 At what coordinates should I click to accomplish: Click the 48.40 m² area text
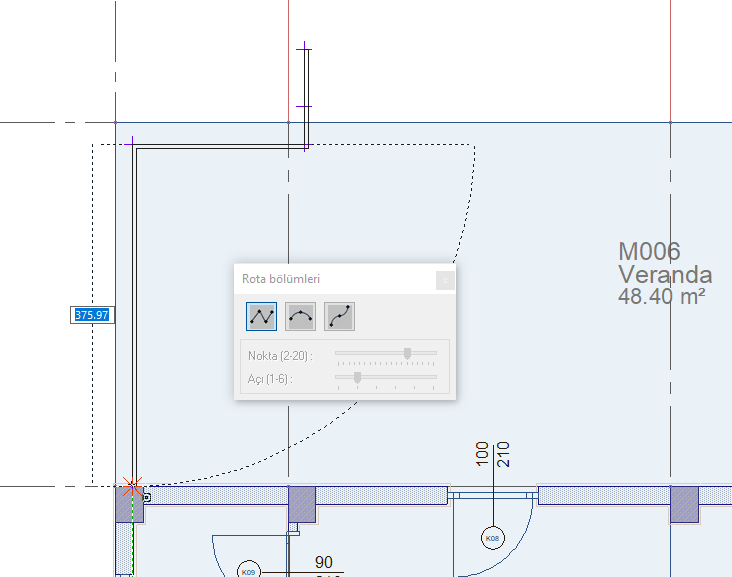click(661, 296)
